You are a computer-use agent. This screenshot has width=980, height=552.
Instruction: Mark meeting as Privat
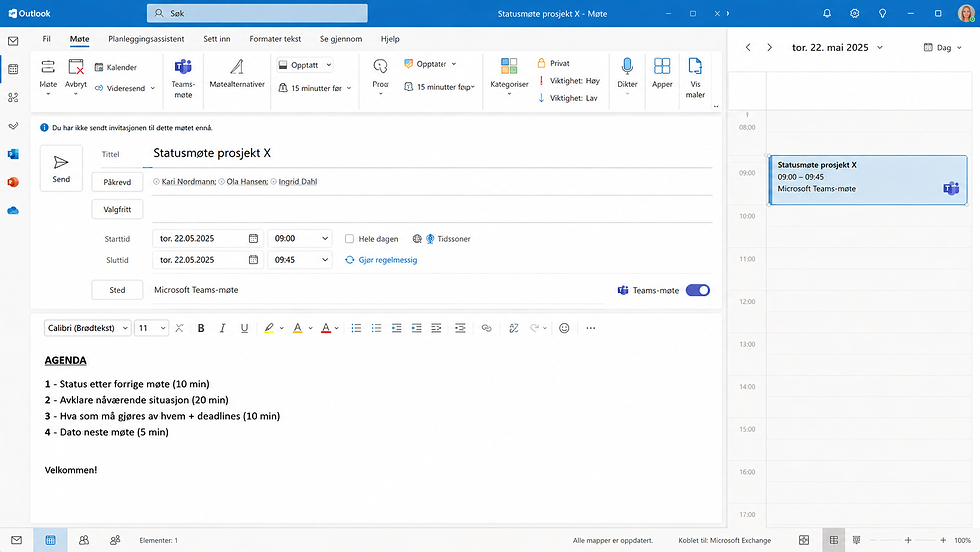pos(553,63)
